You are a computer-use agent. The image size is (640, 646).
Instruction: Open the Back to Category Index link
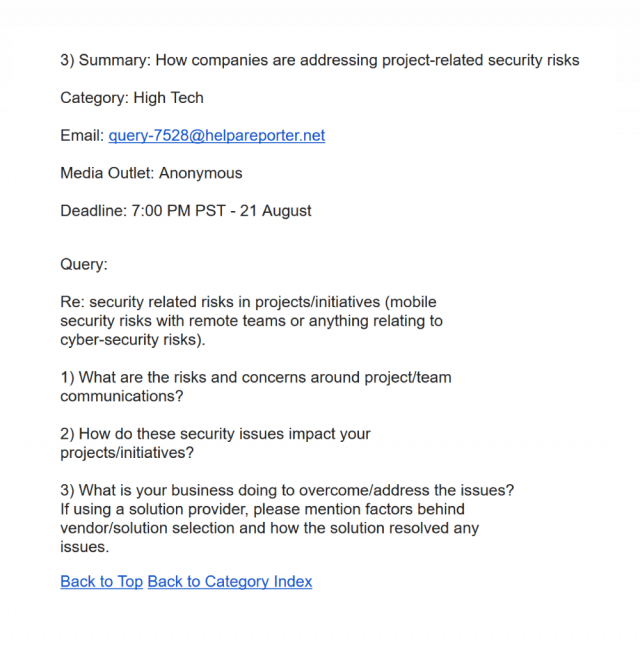(x=229, y=582)
